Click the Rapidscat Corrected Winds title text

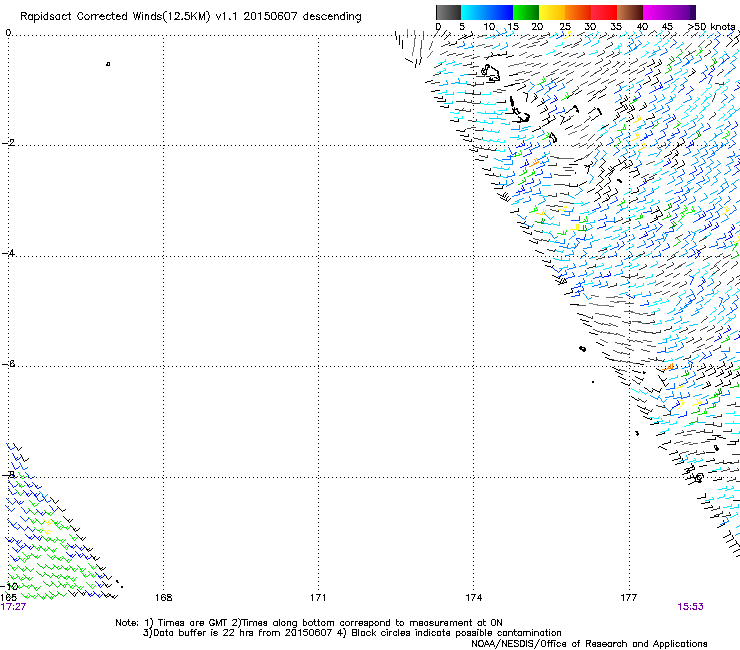(x=191, y=17)
